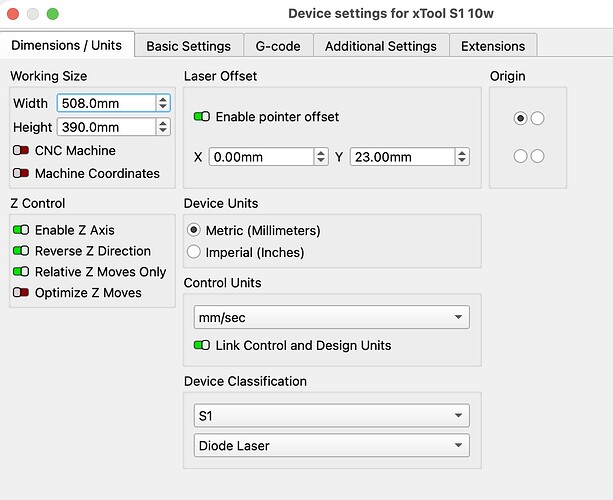The height and width of the screenshot is (500, 613).
Task: Click the Width value field
Action: click(106, 103)
